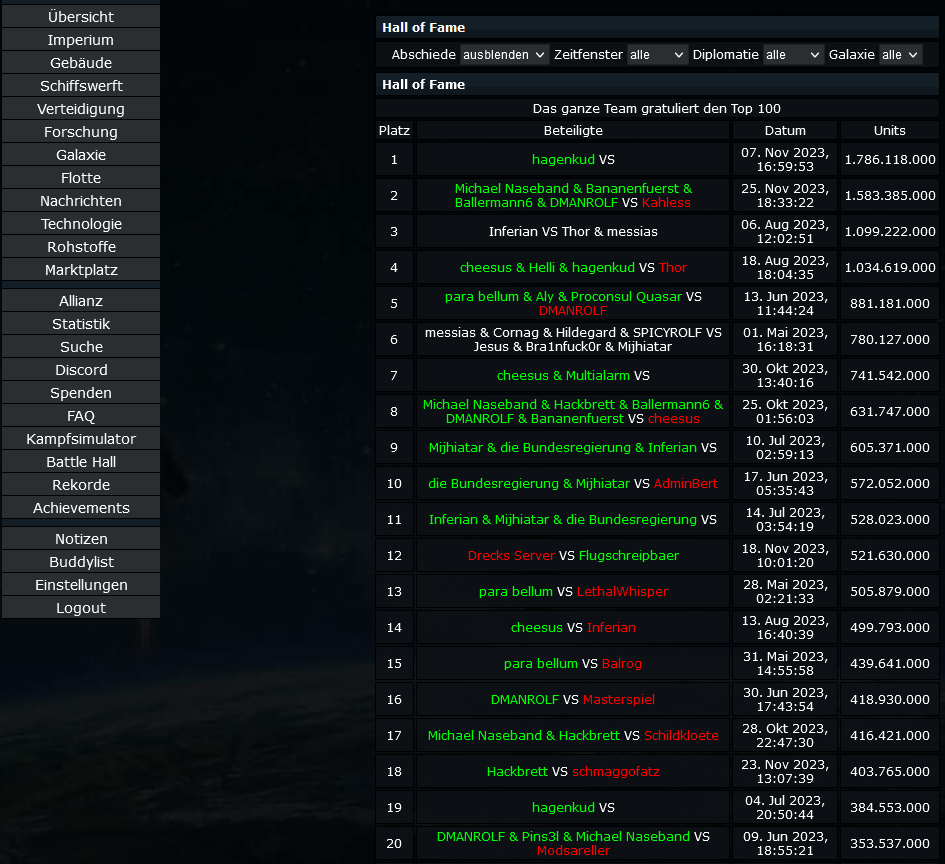Click Logout in the sidebar
The image size is (945, 864).
pos(81,608)
